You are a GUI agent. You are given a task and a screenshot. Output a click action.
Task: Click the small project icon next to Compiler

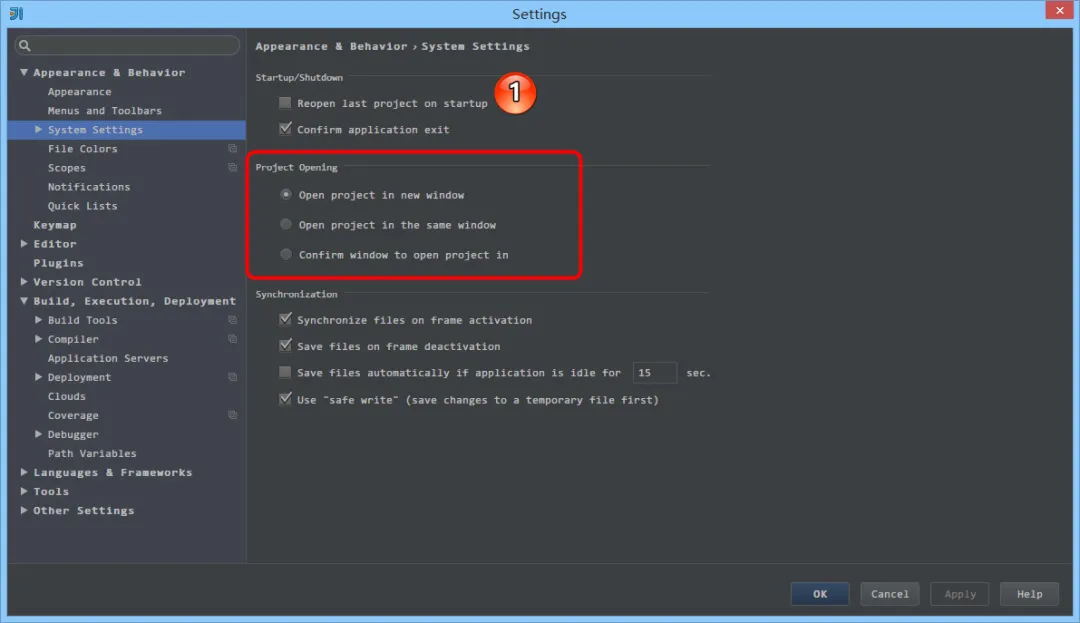232,339
